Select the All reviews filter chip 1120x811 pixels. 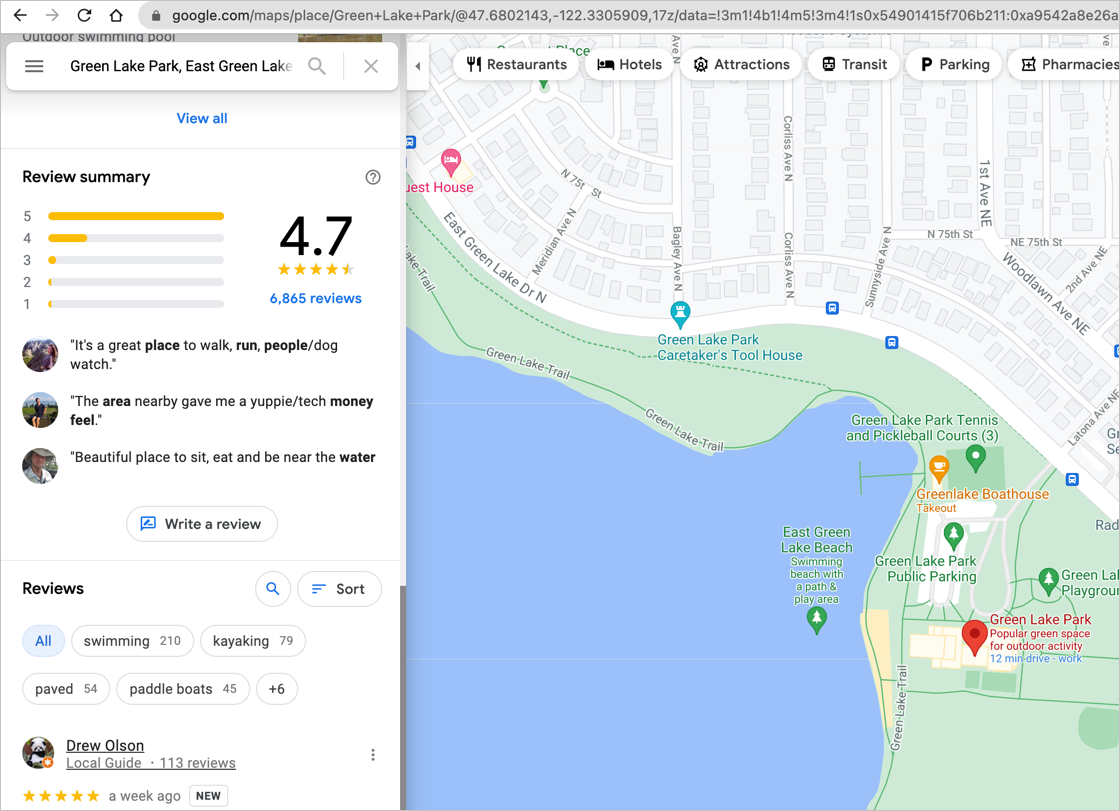point(44,641)
